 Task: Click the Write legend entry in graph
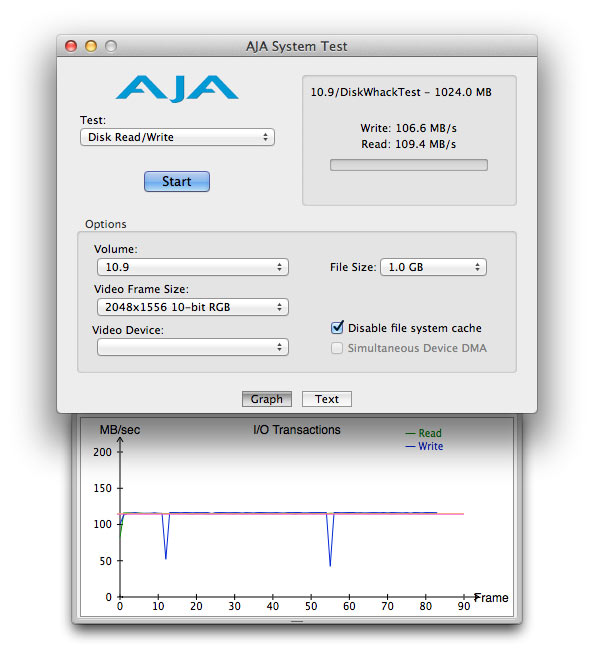click(424, 446)
